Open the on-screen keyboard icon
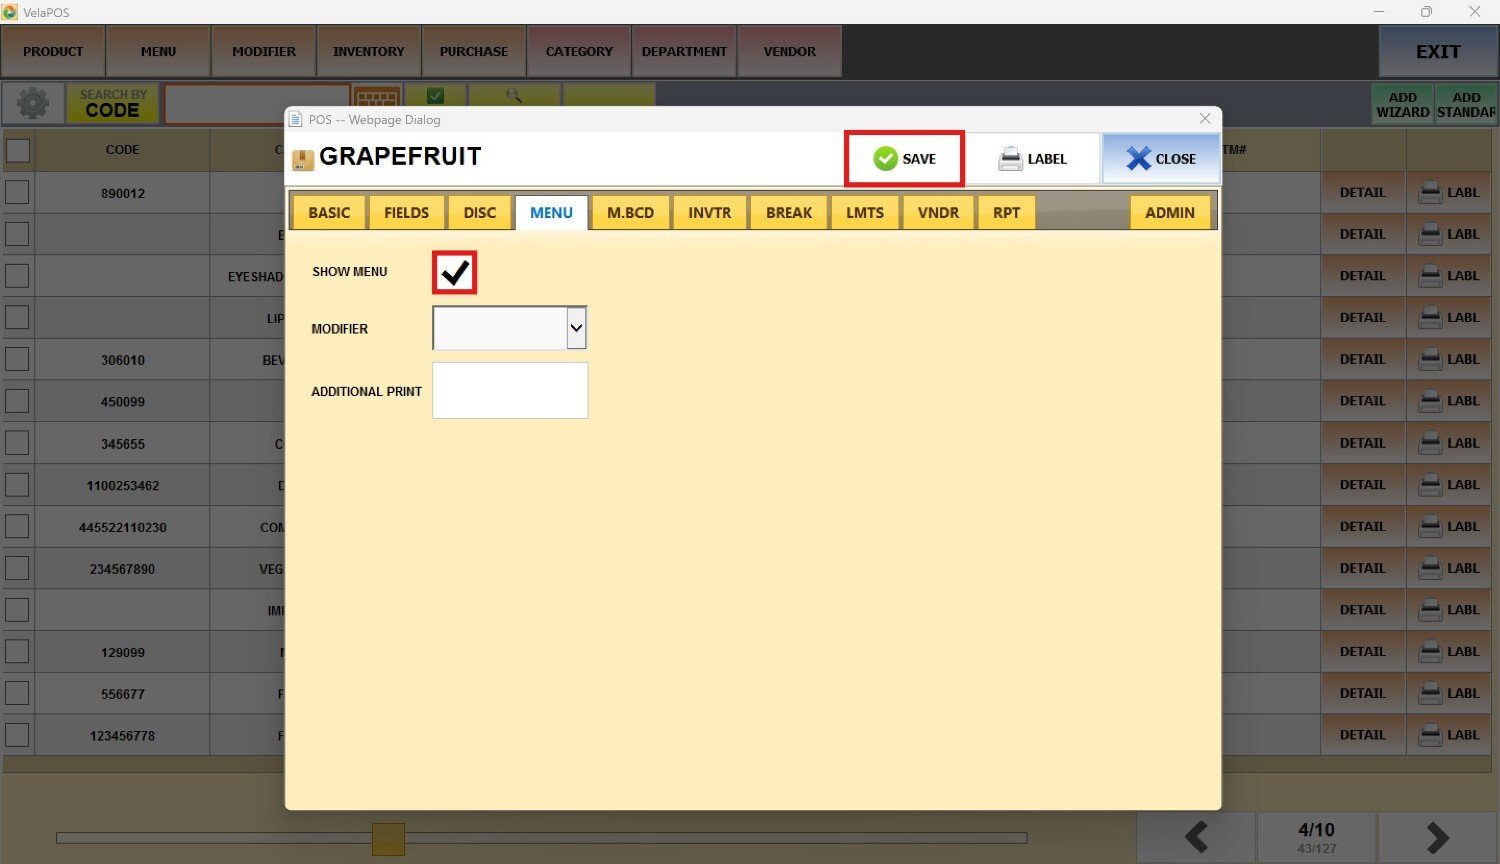This screenshot has height=864, width=1500. click(x=378, y=97)
